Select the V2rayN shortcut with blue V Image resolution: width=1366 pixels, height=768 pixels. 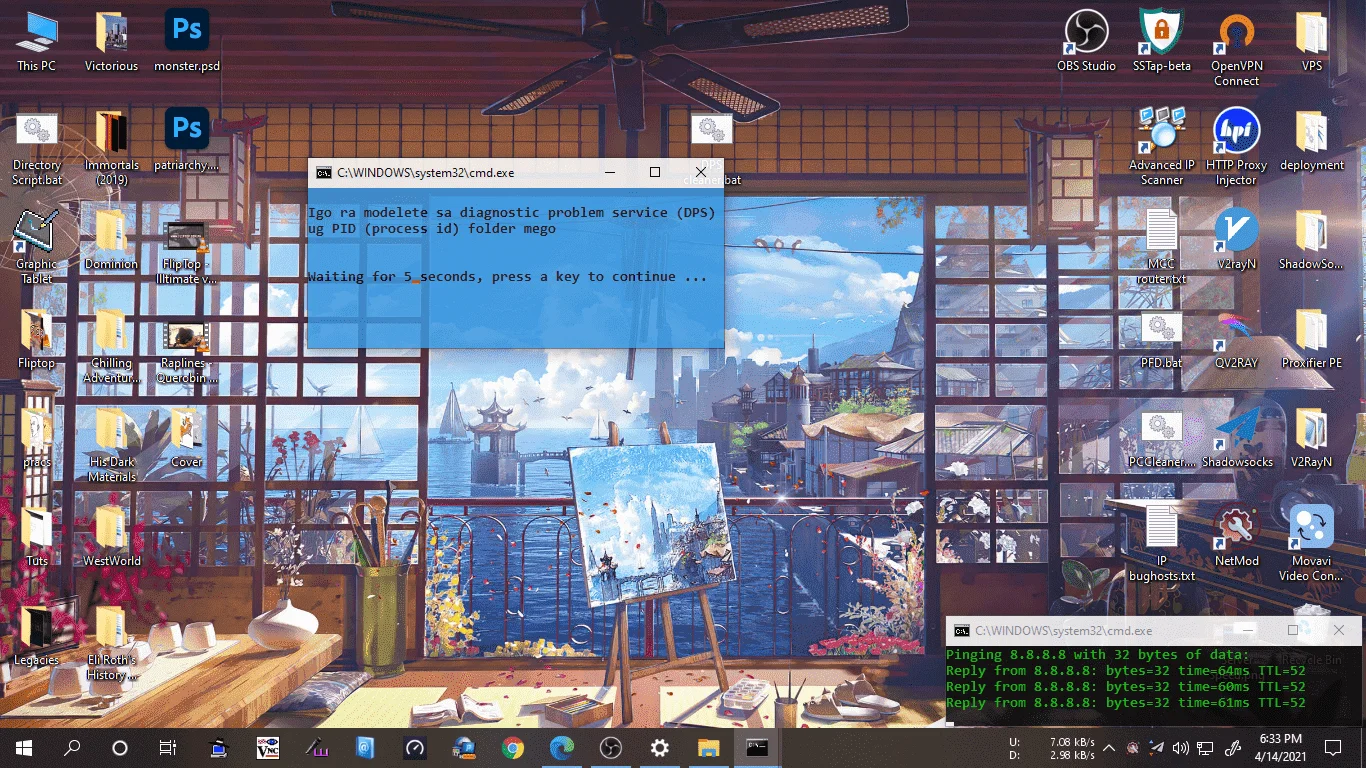point(1237,240)
